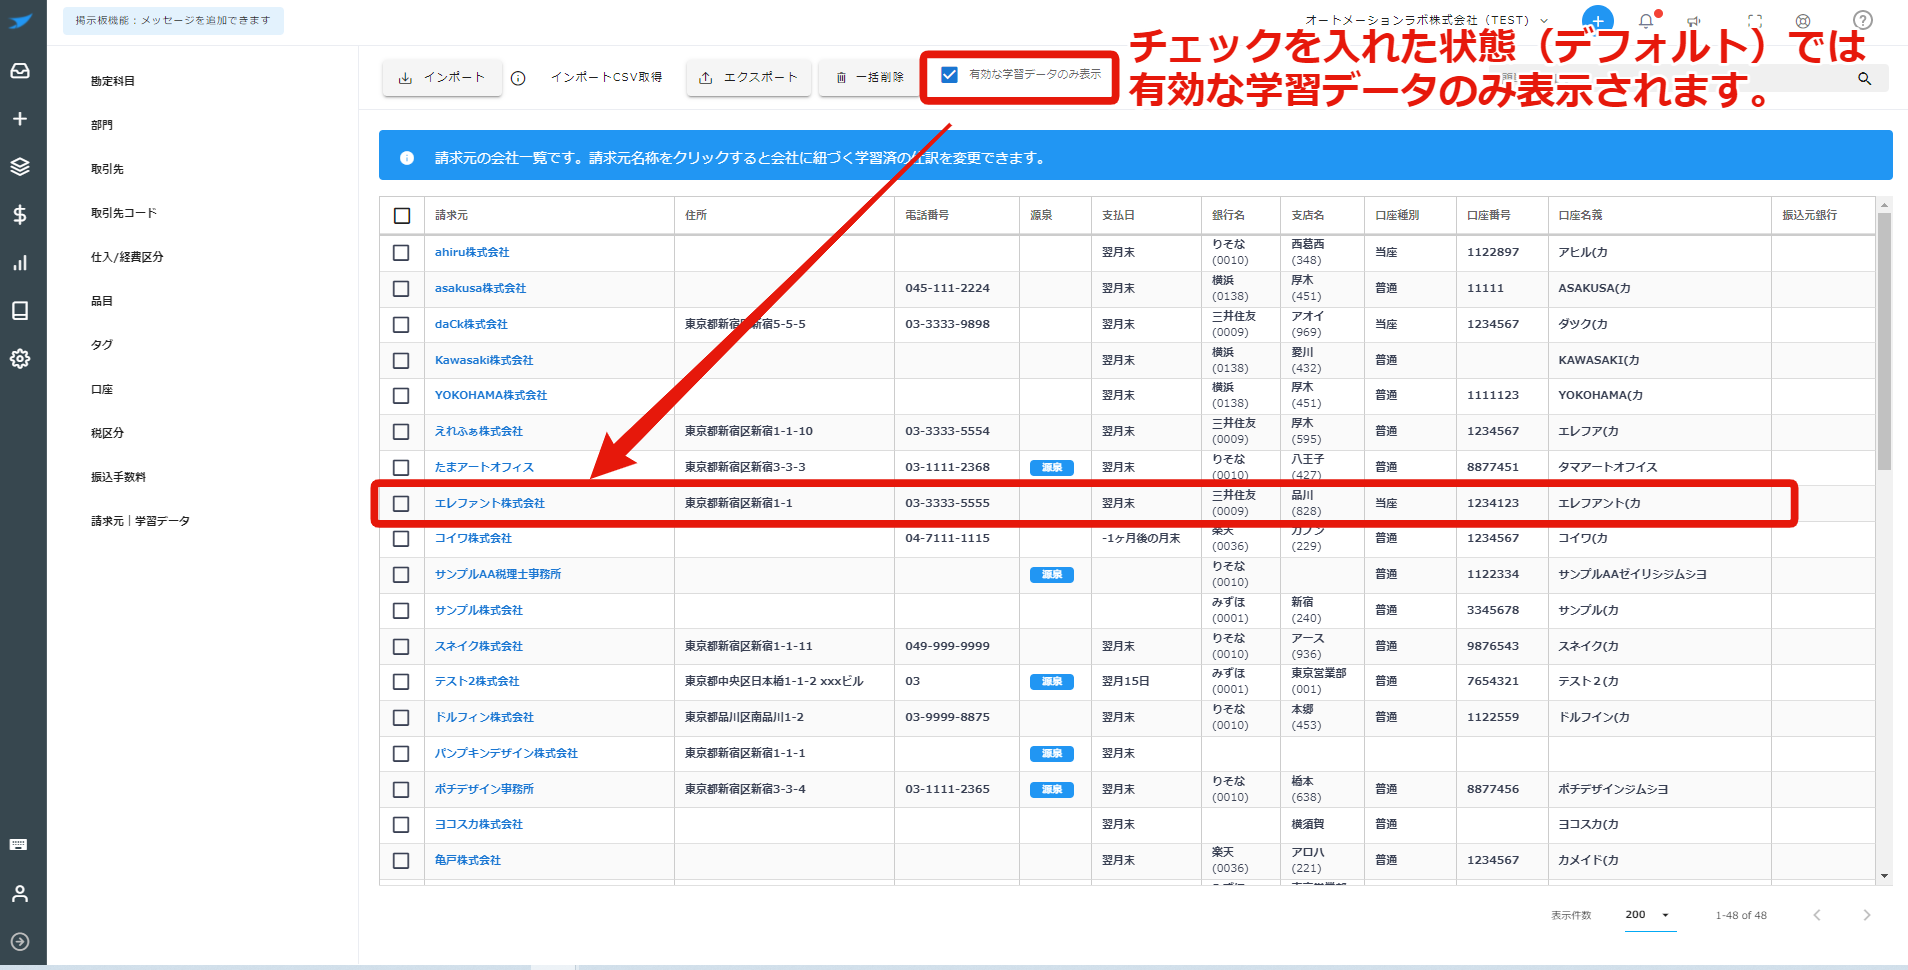Screen dimensions: 1908x970
Task: Check the スネイク株式会社 row checkbox
Action: click(401, 647)
